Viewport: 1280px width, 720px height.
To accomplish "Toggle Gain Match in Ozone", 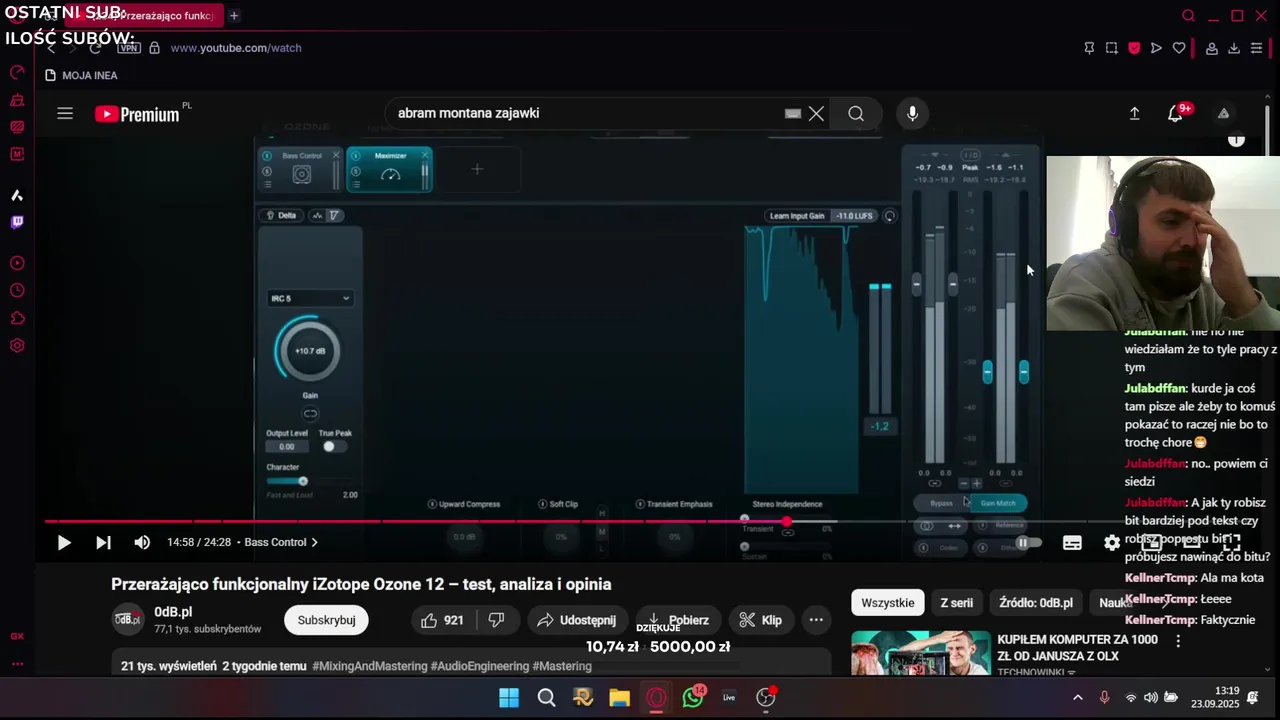I will point(998,503).
